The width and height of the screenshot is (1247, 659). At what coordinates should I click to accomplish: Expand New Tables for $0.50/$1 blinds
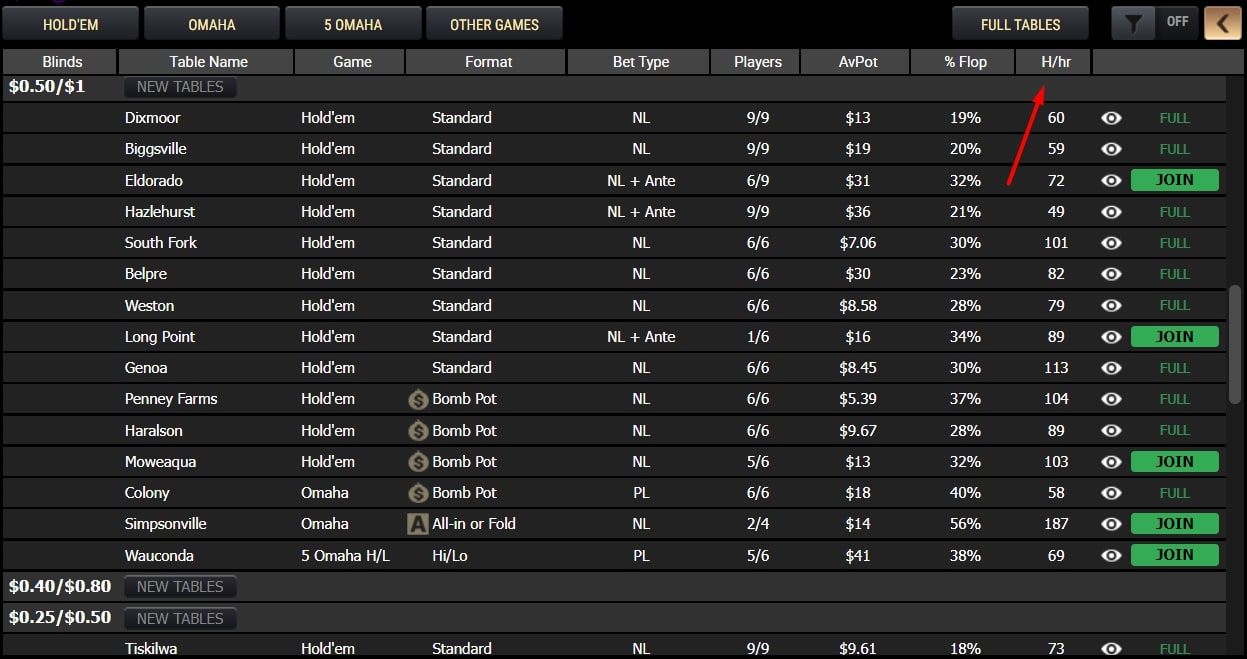[x=180, y=87]
